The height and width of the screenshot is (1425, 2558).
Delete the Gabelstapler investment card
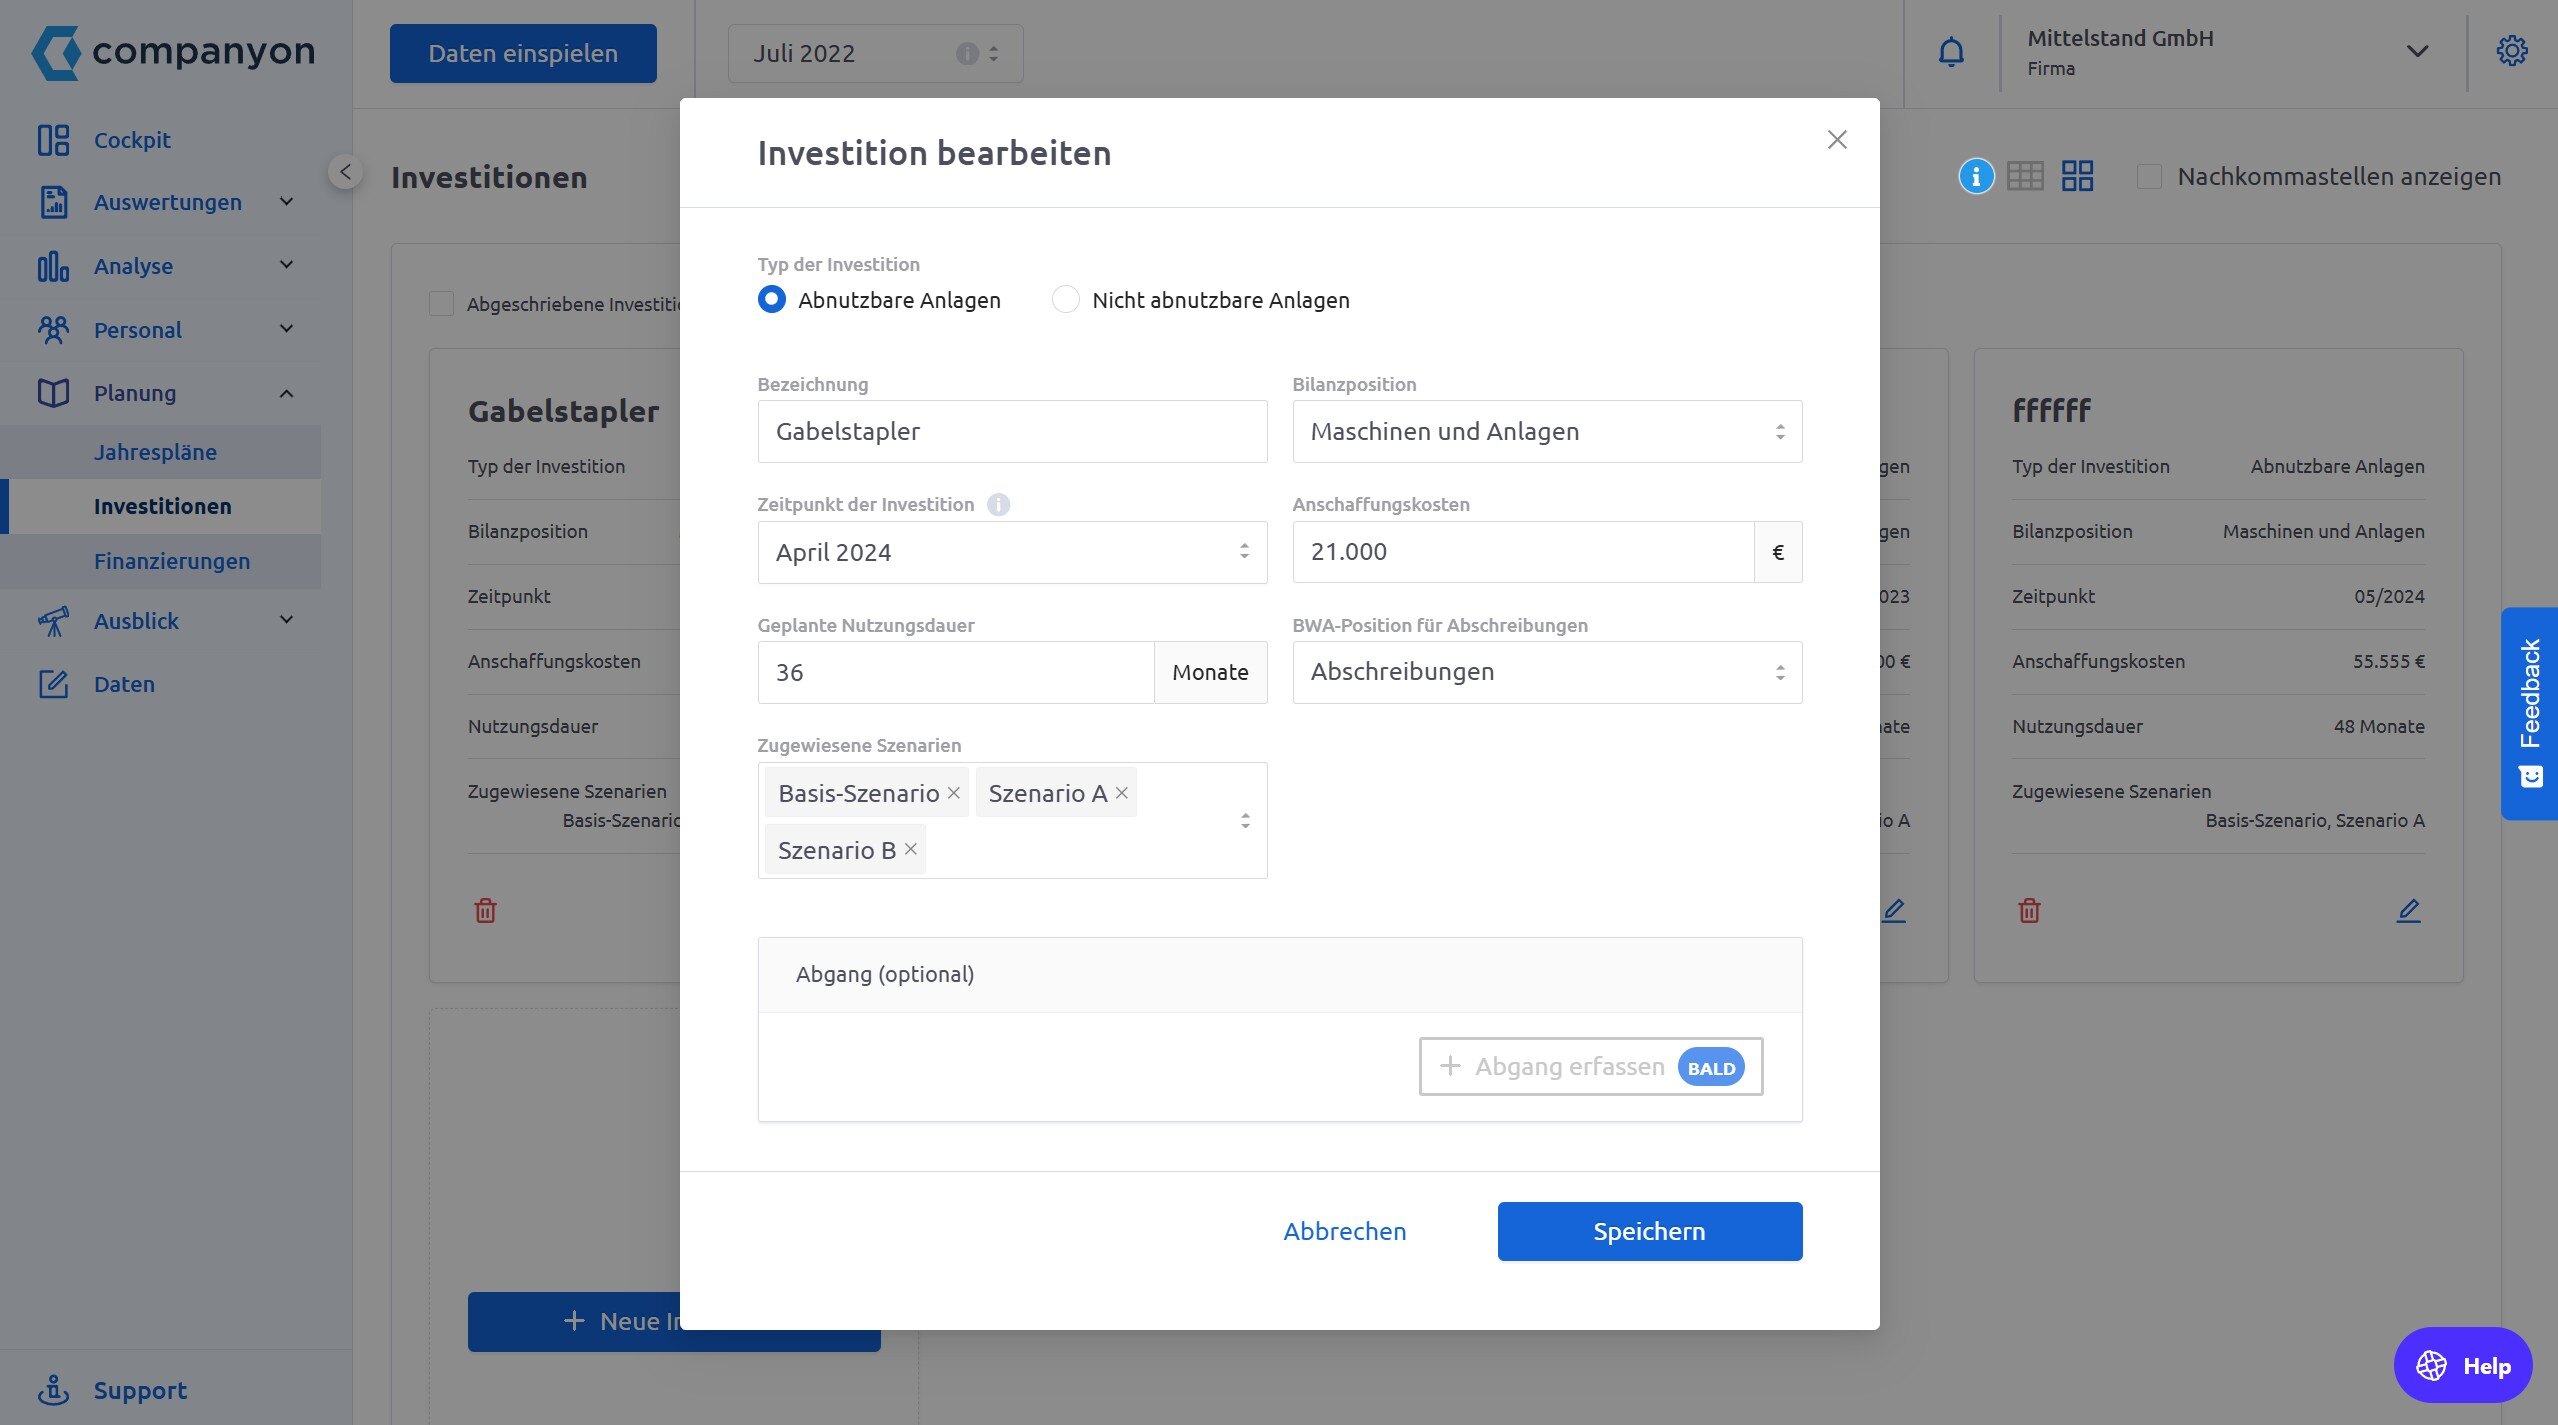click(485, 910)
